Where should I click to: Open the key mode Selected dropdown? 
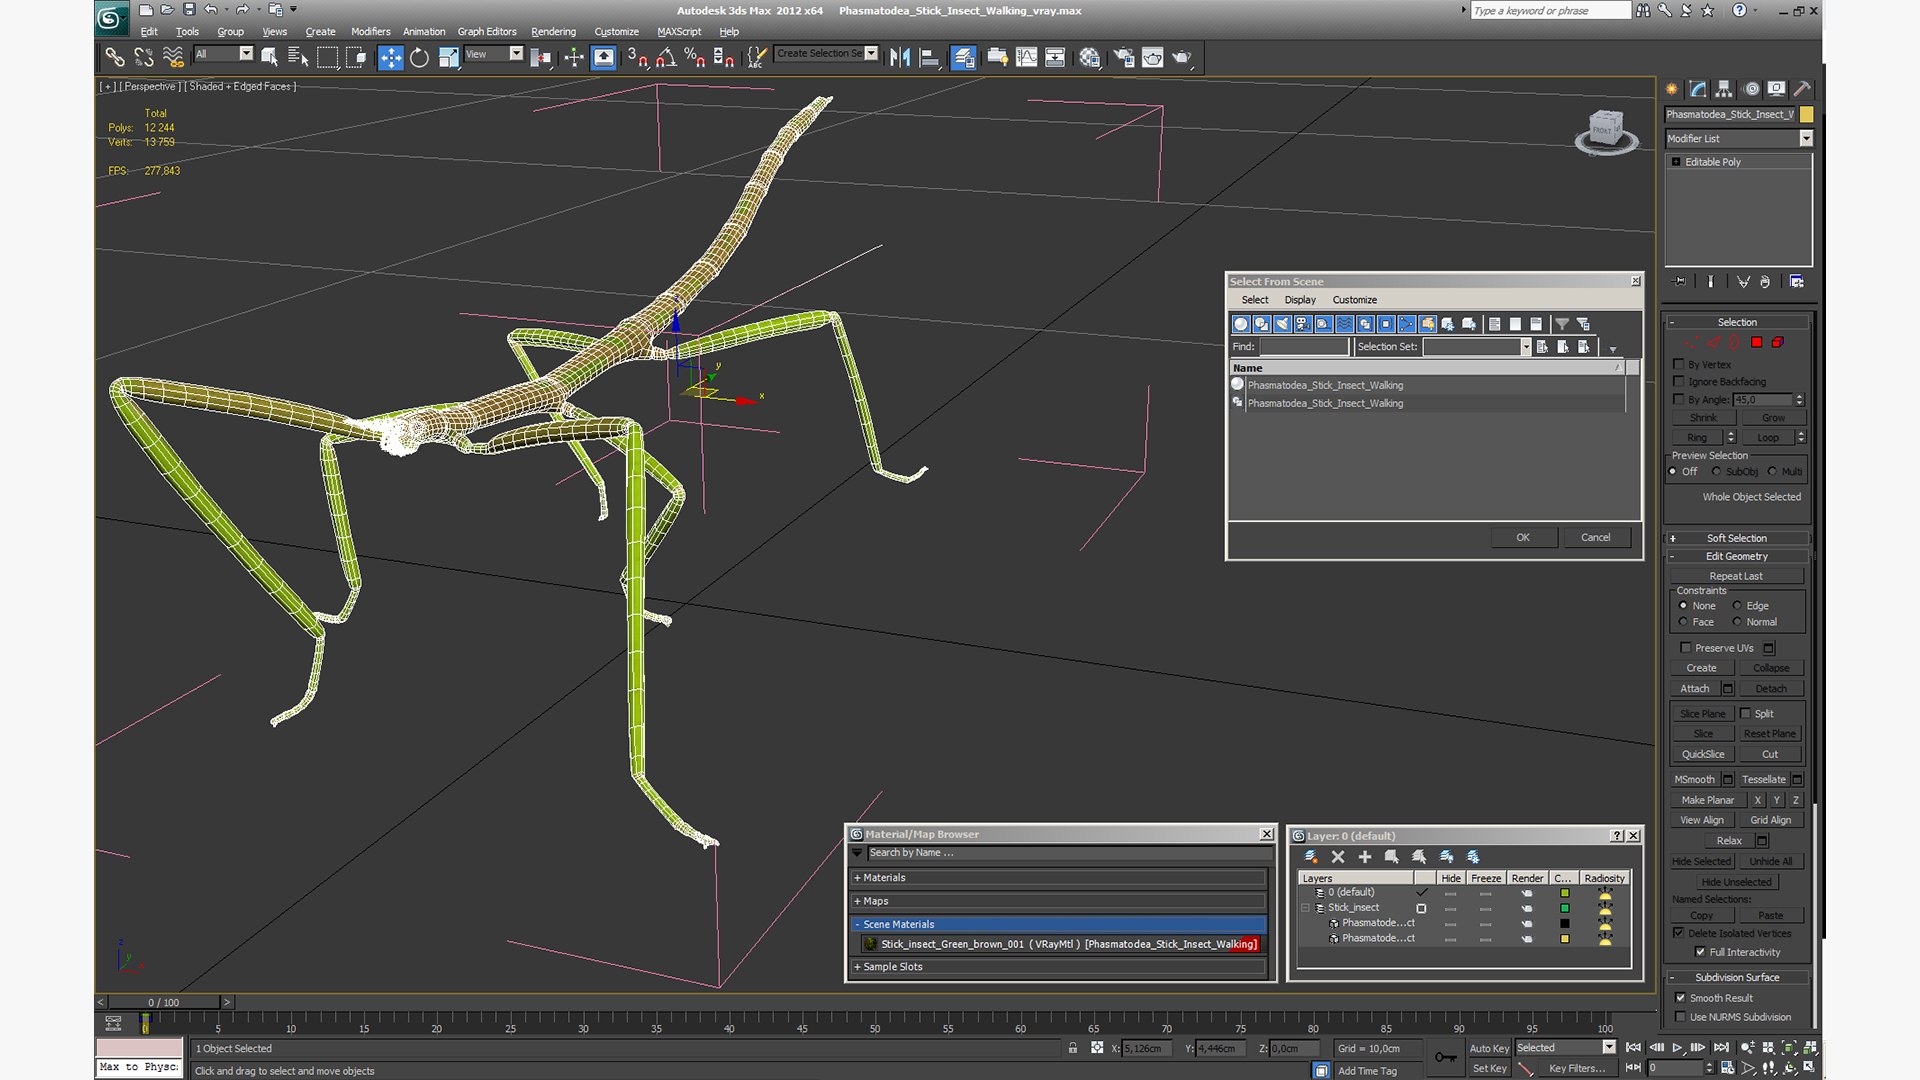[1609, 1047]
